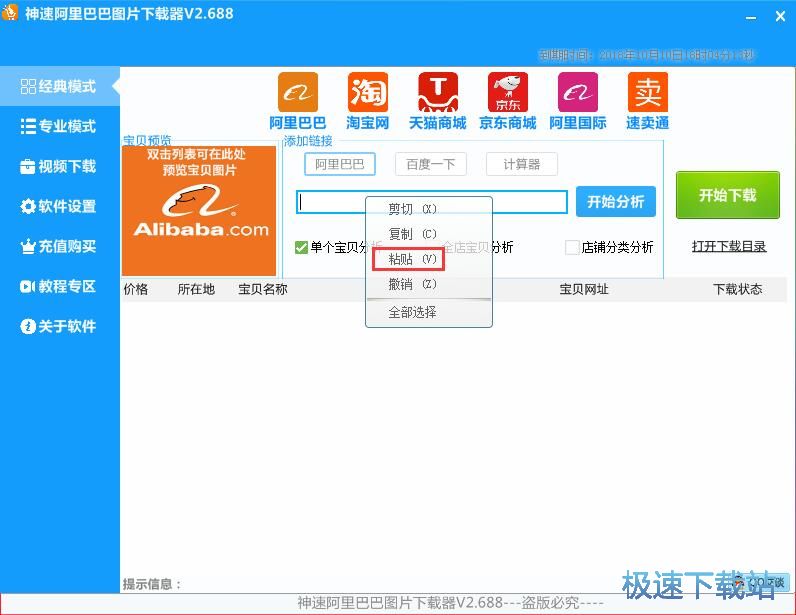Screen dimensions: 796x615
Task: Switch to 经典模式 in sidebar
Action: coord(58,86)
